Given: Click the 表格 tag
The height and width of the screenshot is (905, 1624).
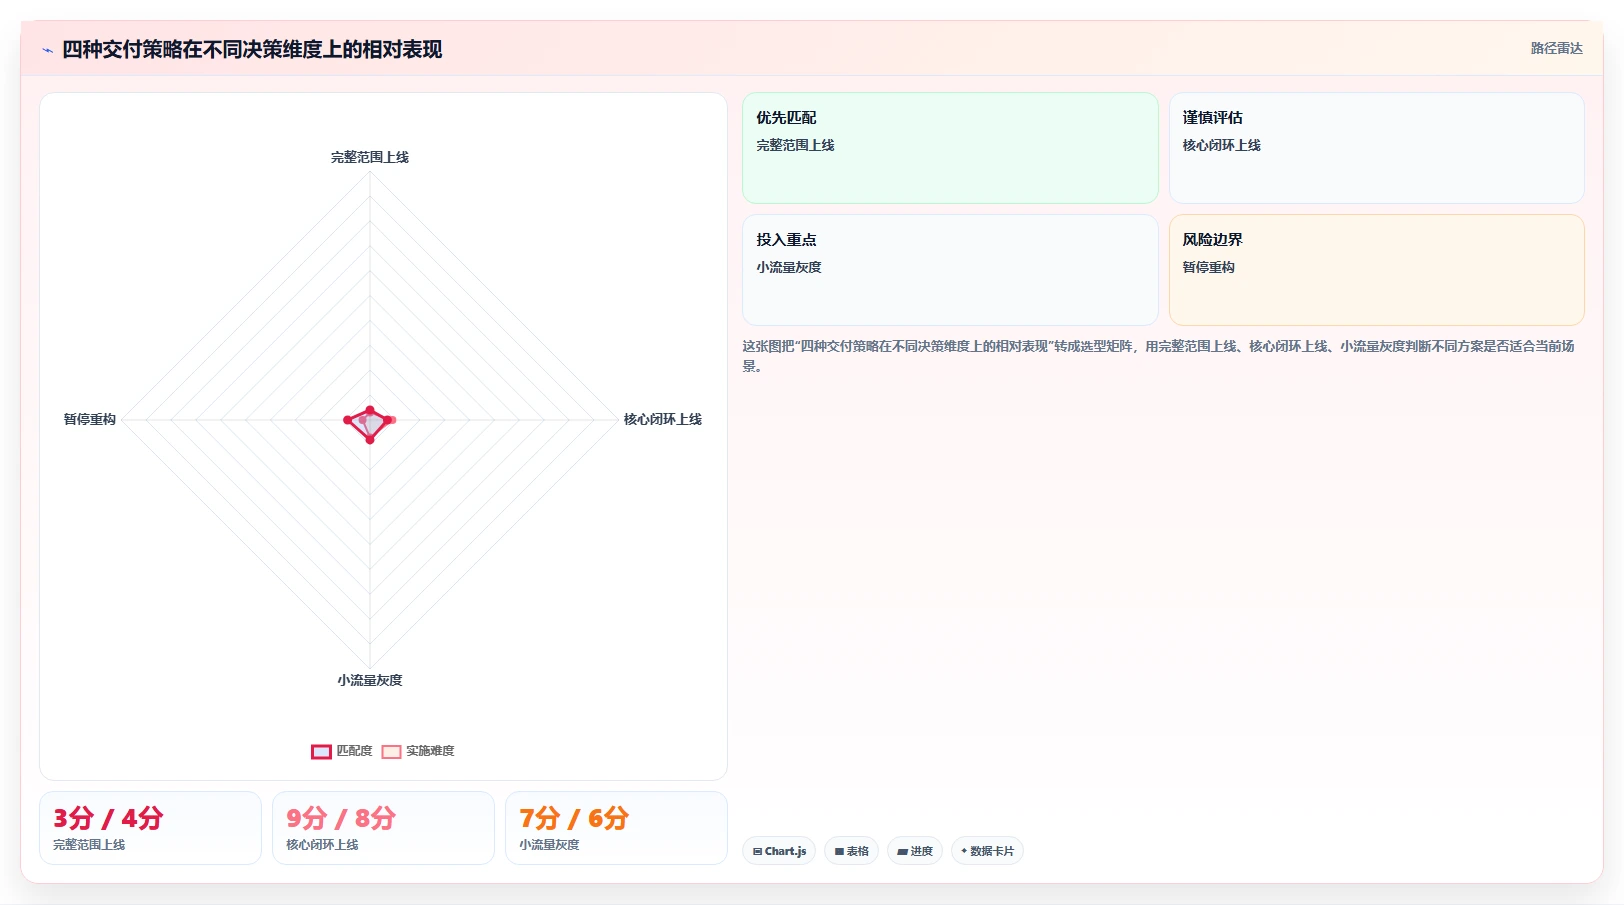Looking at the screenshot, I should pos(851,851).
